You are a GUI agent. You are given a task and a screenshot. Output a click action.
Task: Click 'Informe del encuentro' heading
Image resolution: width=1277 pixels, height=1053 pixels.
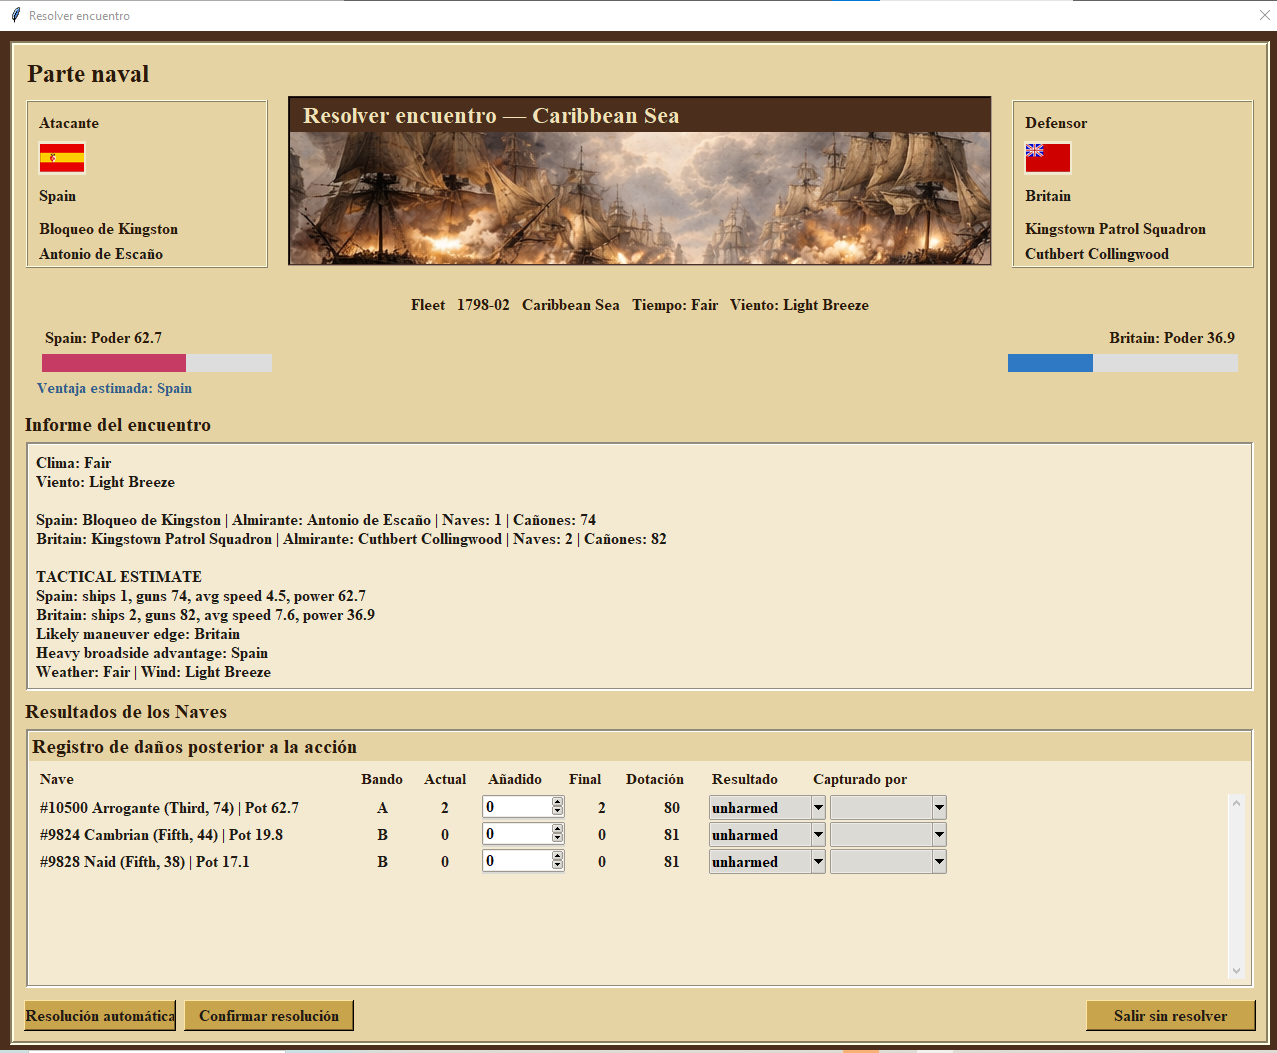click(x=118, y=425)
